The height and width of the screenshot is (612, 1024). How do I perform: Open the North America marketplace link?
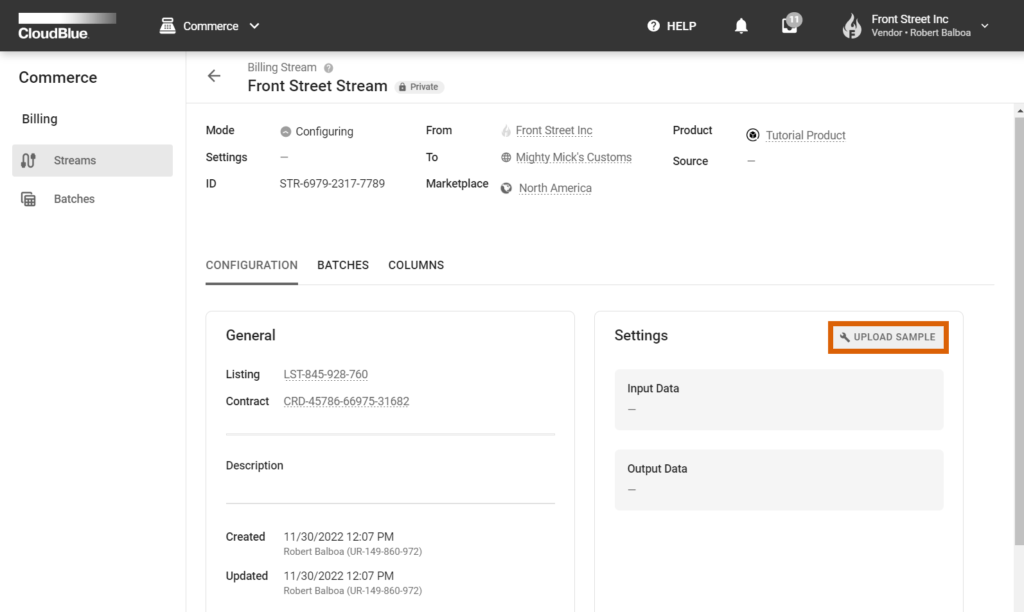point(555,188)
